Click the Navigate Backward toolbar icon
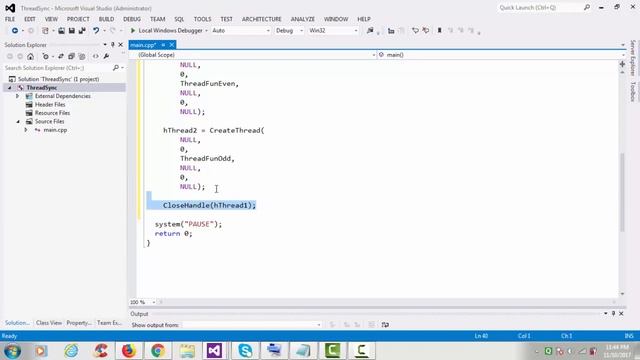The height and width of the screenshot is (360, 640). pos(15,31)
